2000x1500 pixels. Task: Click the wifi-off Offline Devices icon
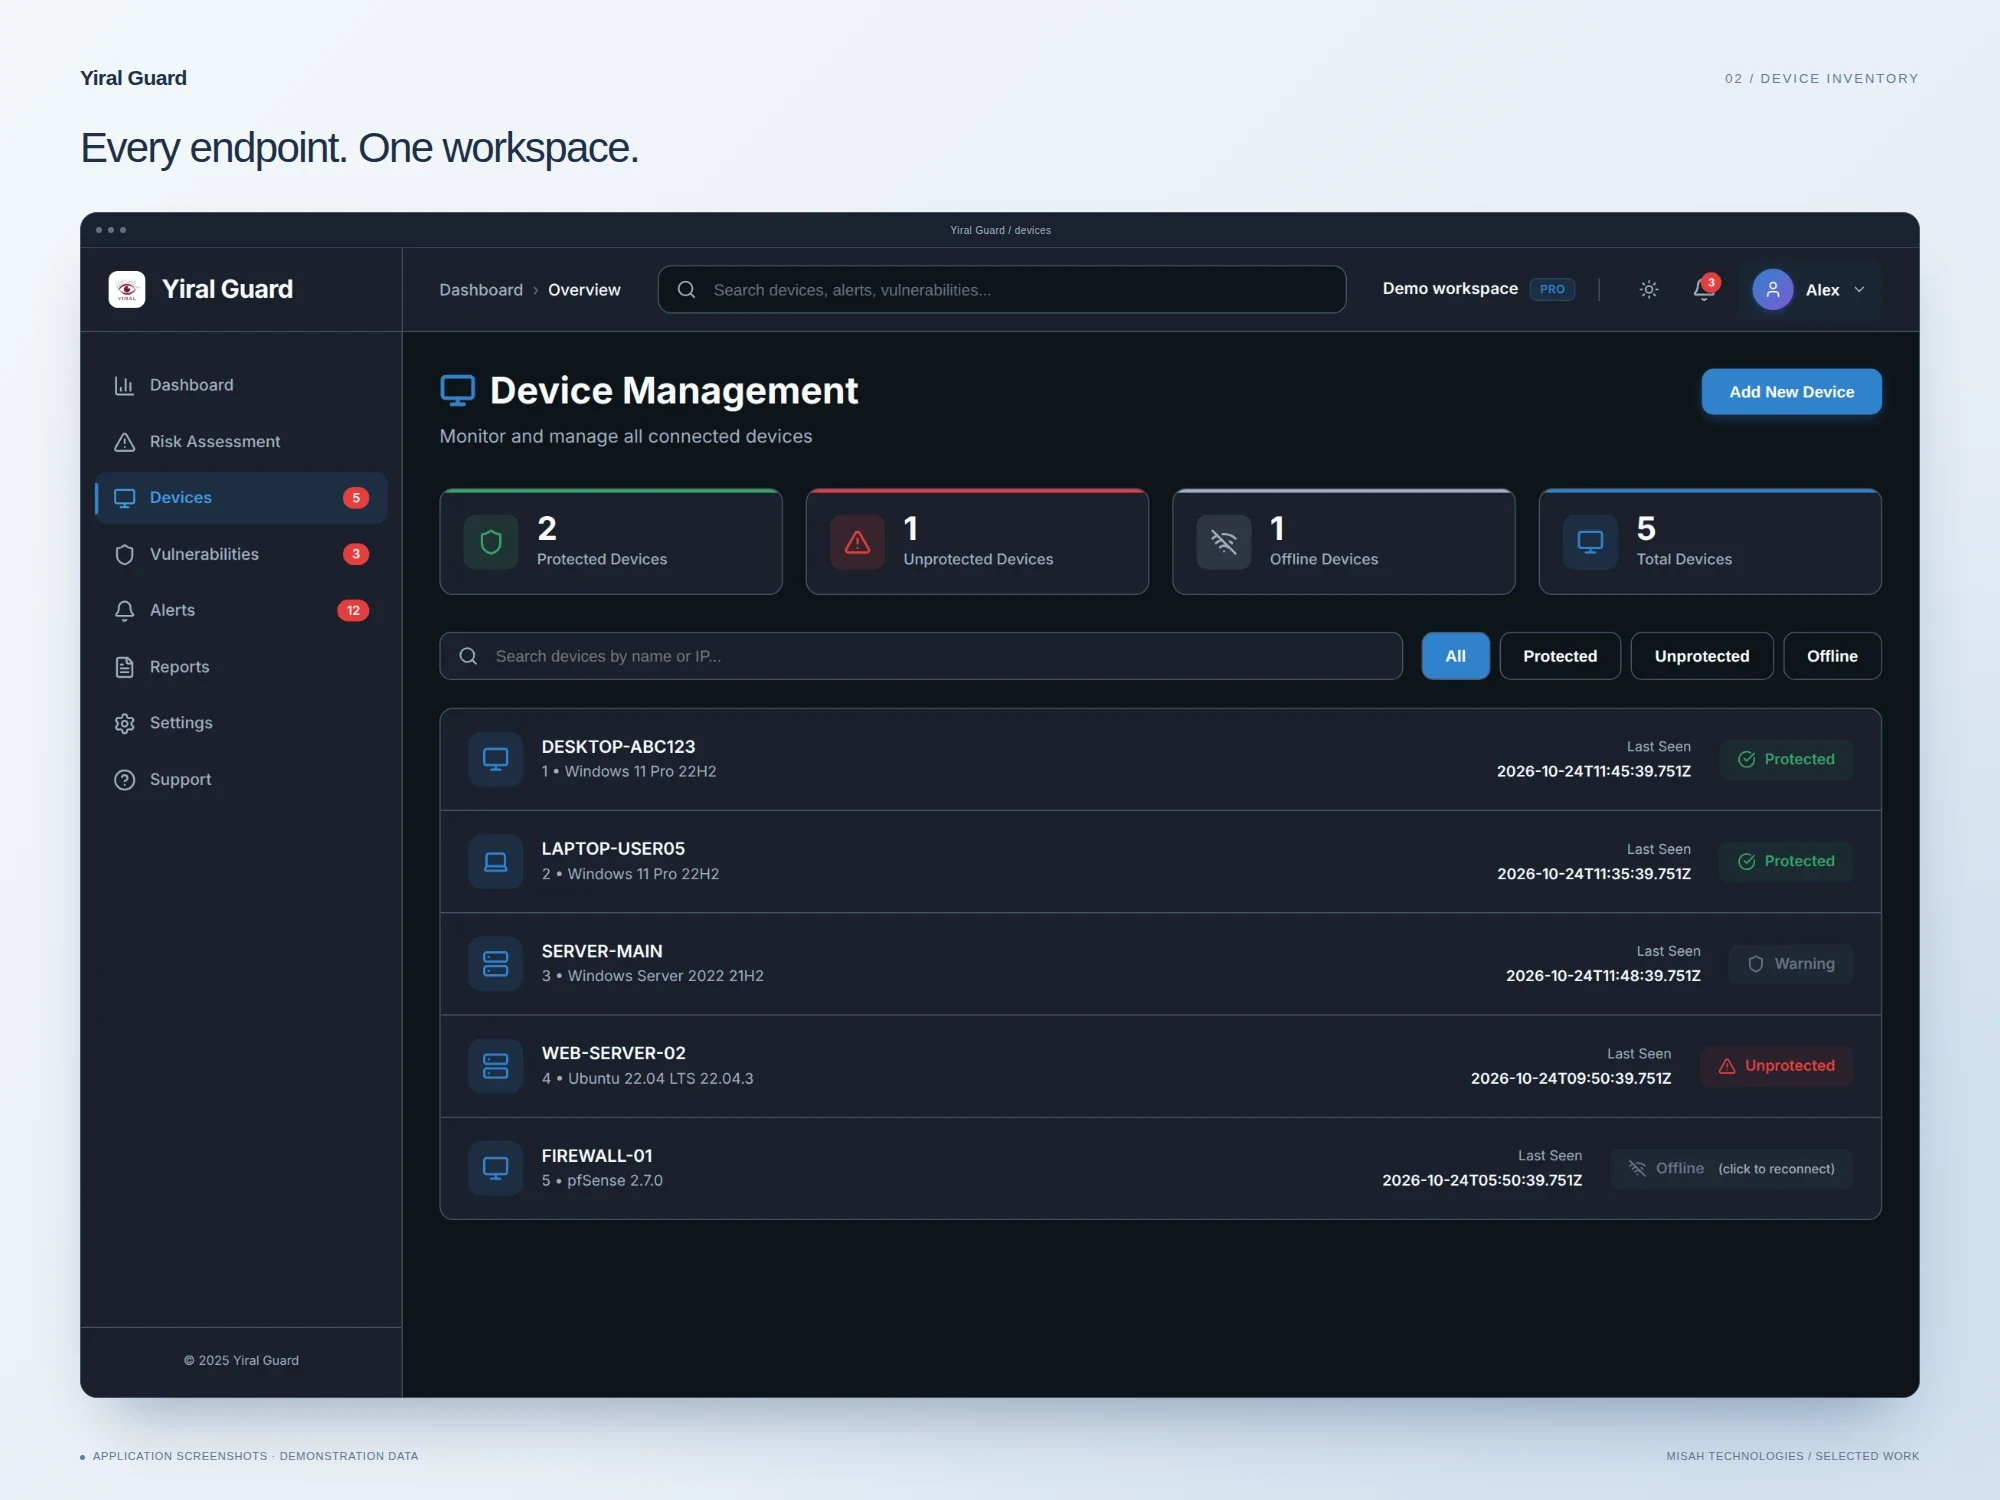[1224, 542]
